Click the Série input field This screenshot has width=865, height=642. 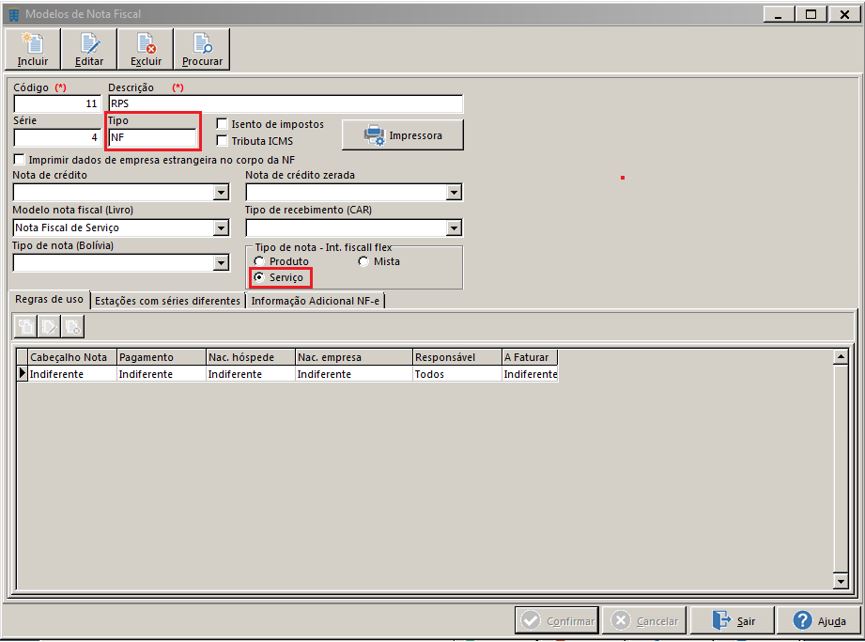[x=57, y=137]
